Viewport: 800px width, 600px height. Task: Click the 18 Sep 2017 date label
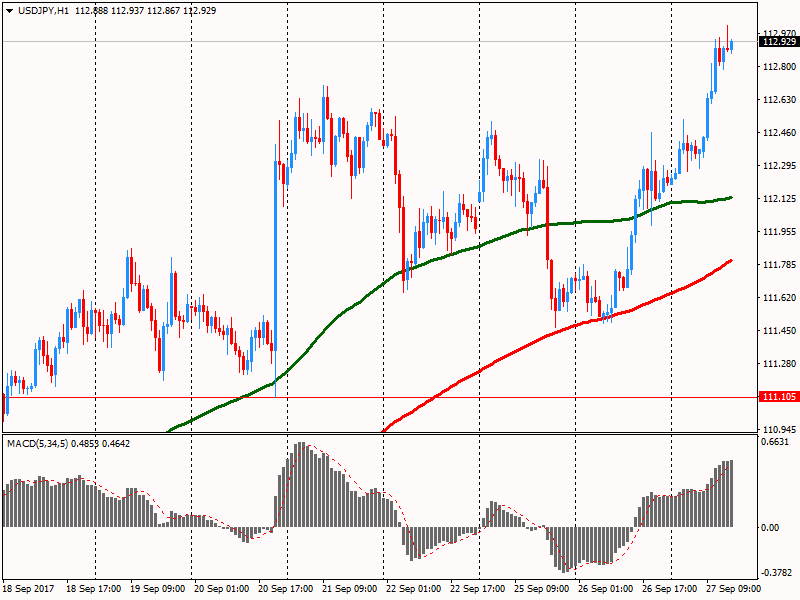(x=29, y=589)
